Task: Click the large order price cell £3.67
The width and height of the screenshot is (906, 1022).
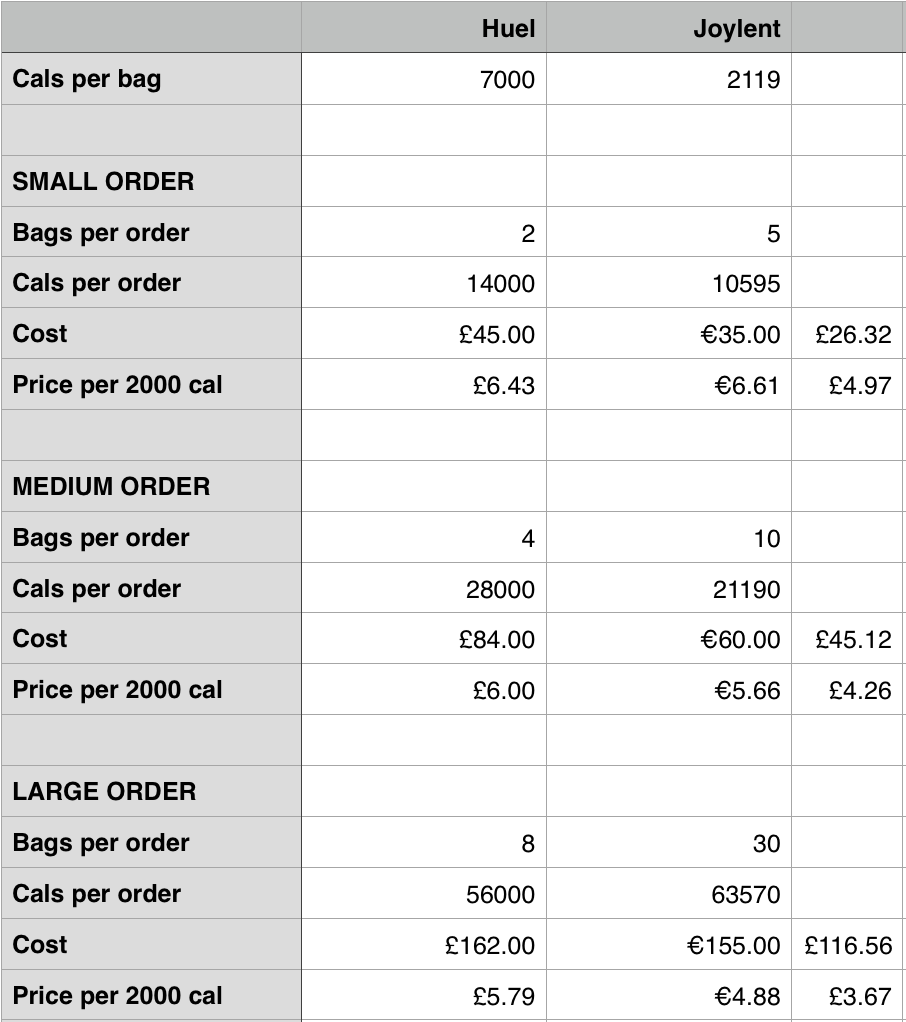Action: click(x=847, y=995)
